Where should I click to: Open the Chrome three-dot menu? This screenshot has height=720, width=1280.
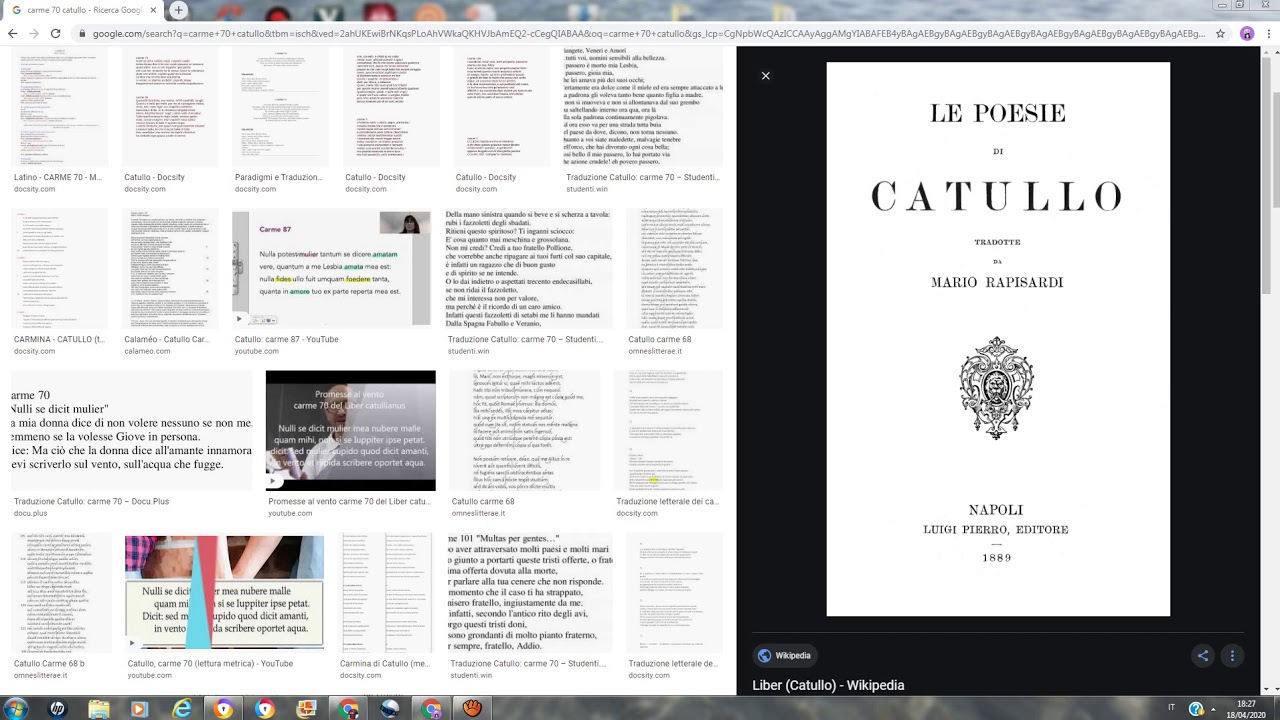click(1267, 33)
